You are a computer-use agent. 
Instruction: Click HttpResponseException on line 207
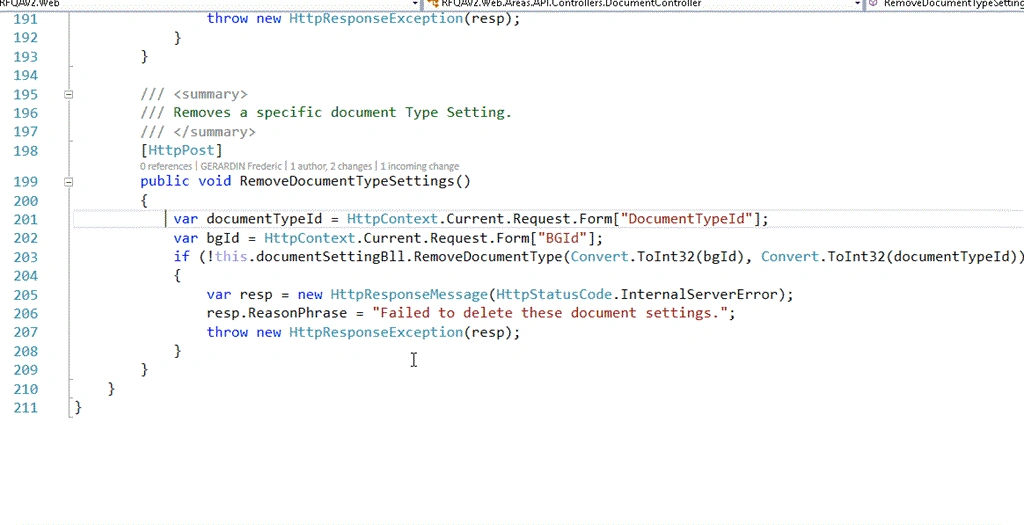pos(376,332)
